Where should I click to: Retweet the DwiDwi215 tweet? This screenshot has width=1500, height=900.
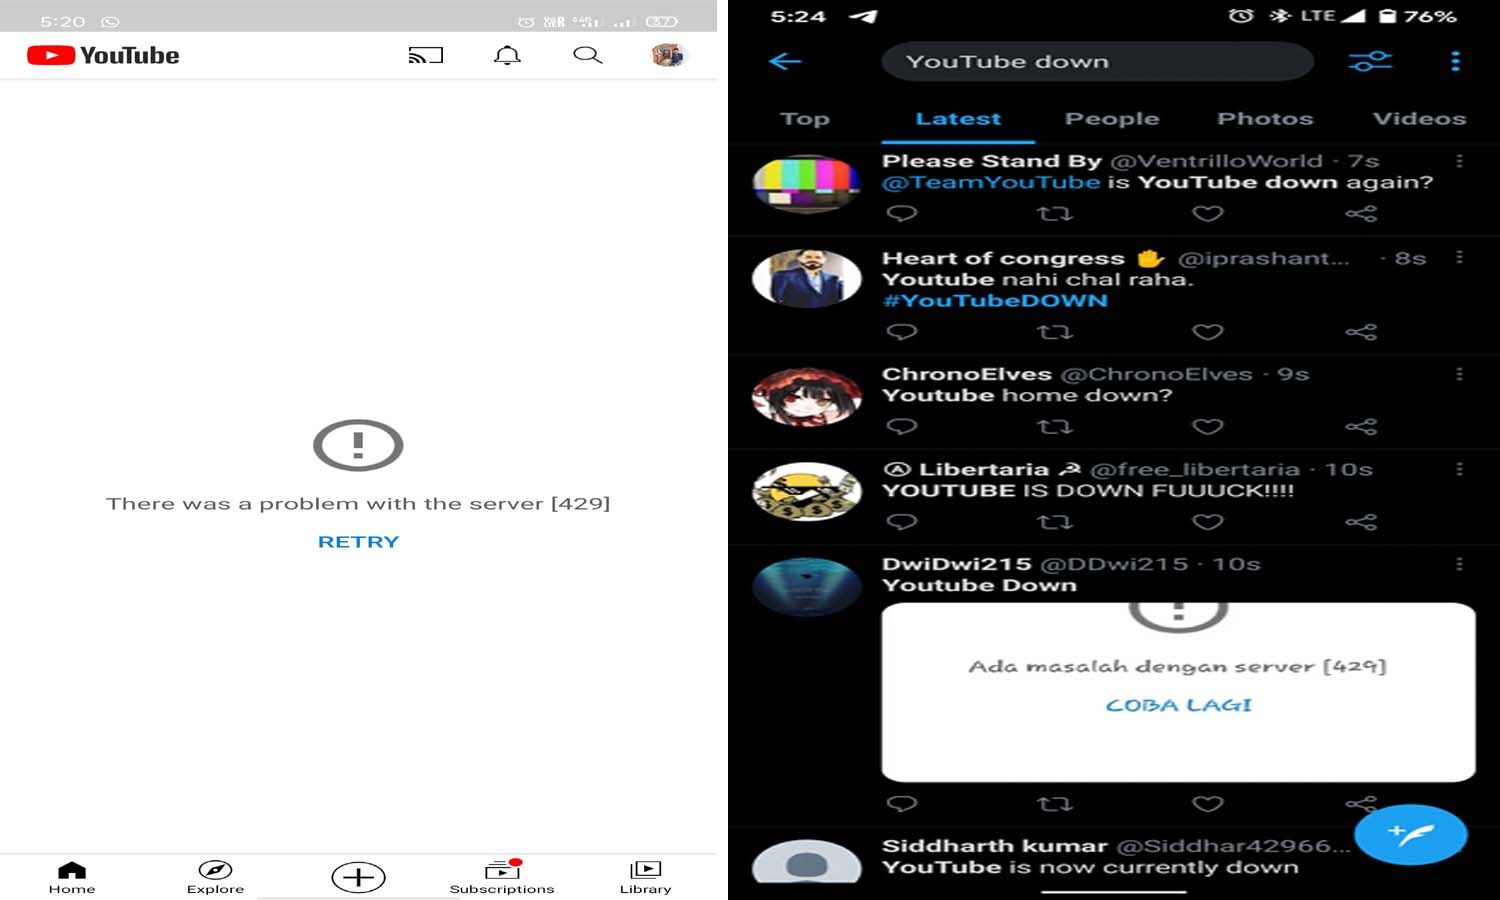tap(1055, 803)
